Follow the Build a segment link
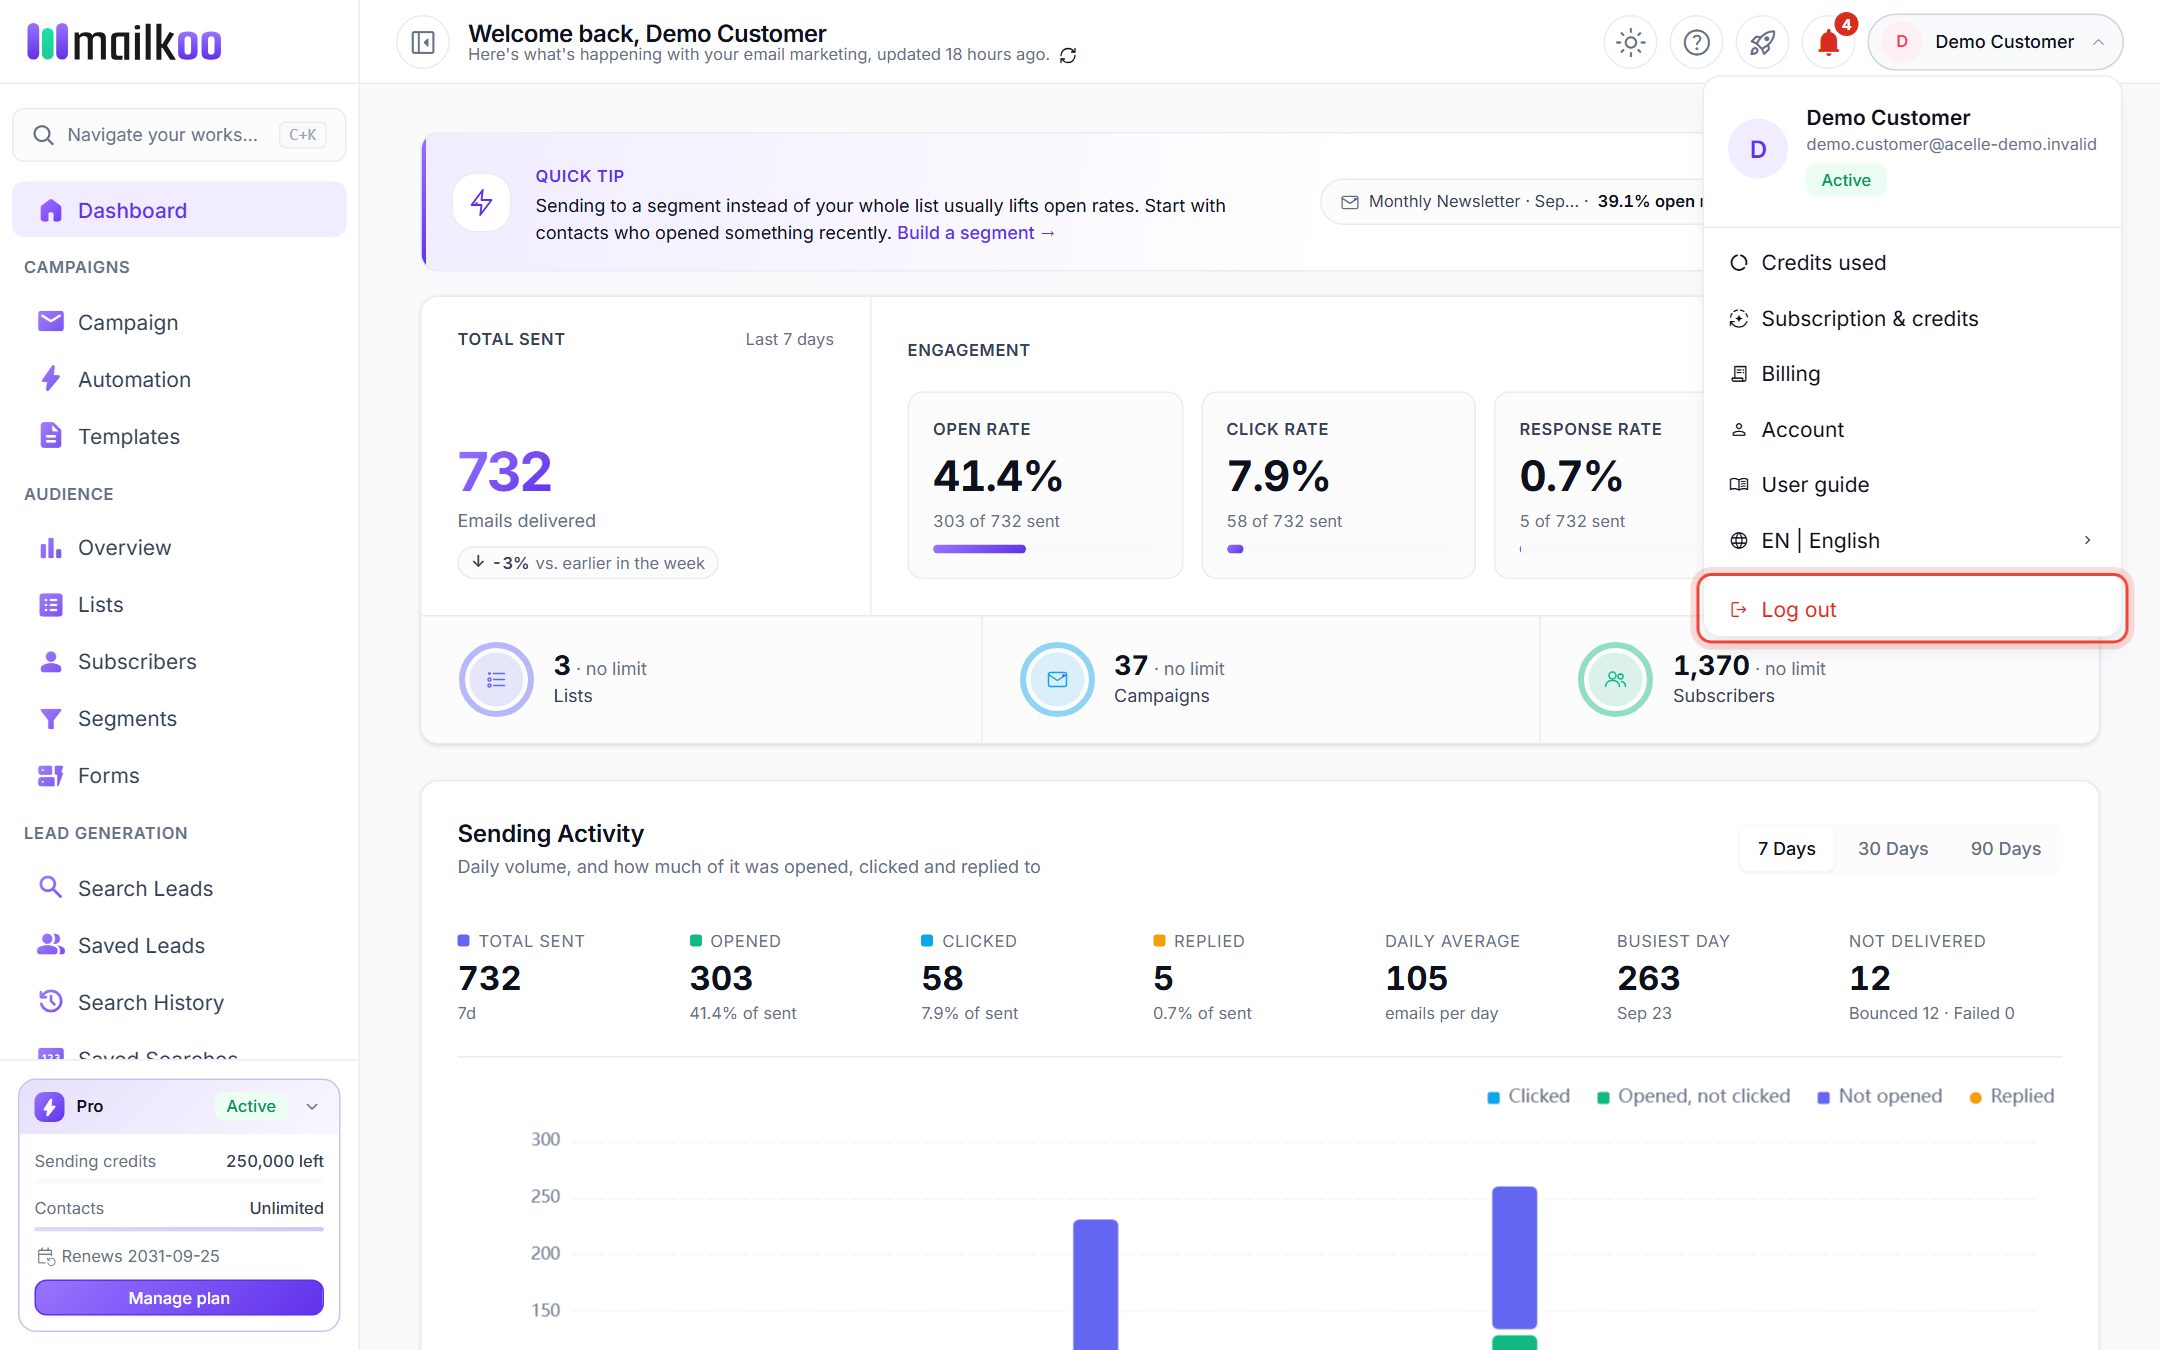 tap(975, 232)
